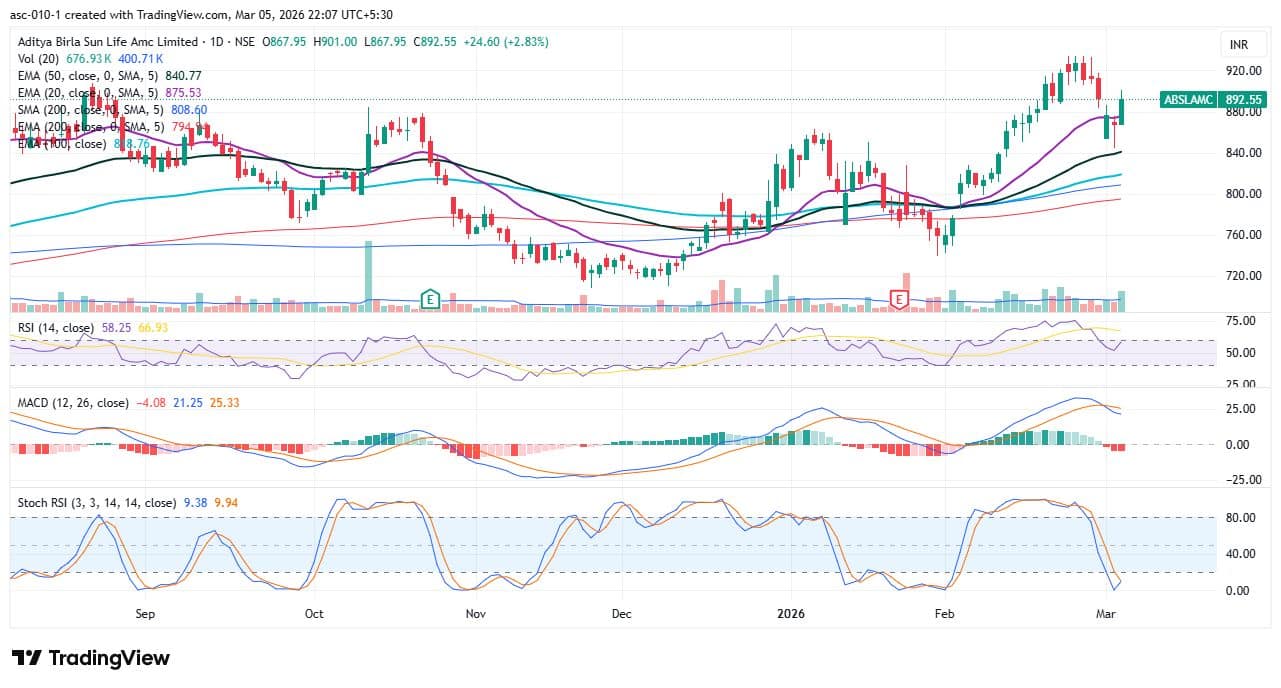Click the RSI (14, close) legend
Screen dimensions: 1281x688
[x=56, y=328]
